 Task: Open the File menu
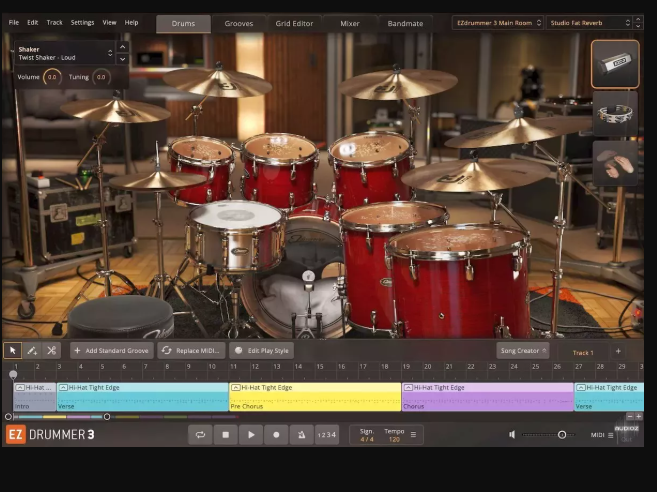[14, 23]
